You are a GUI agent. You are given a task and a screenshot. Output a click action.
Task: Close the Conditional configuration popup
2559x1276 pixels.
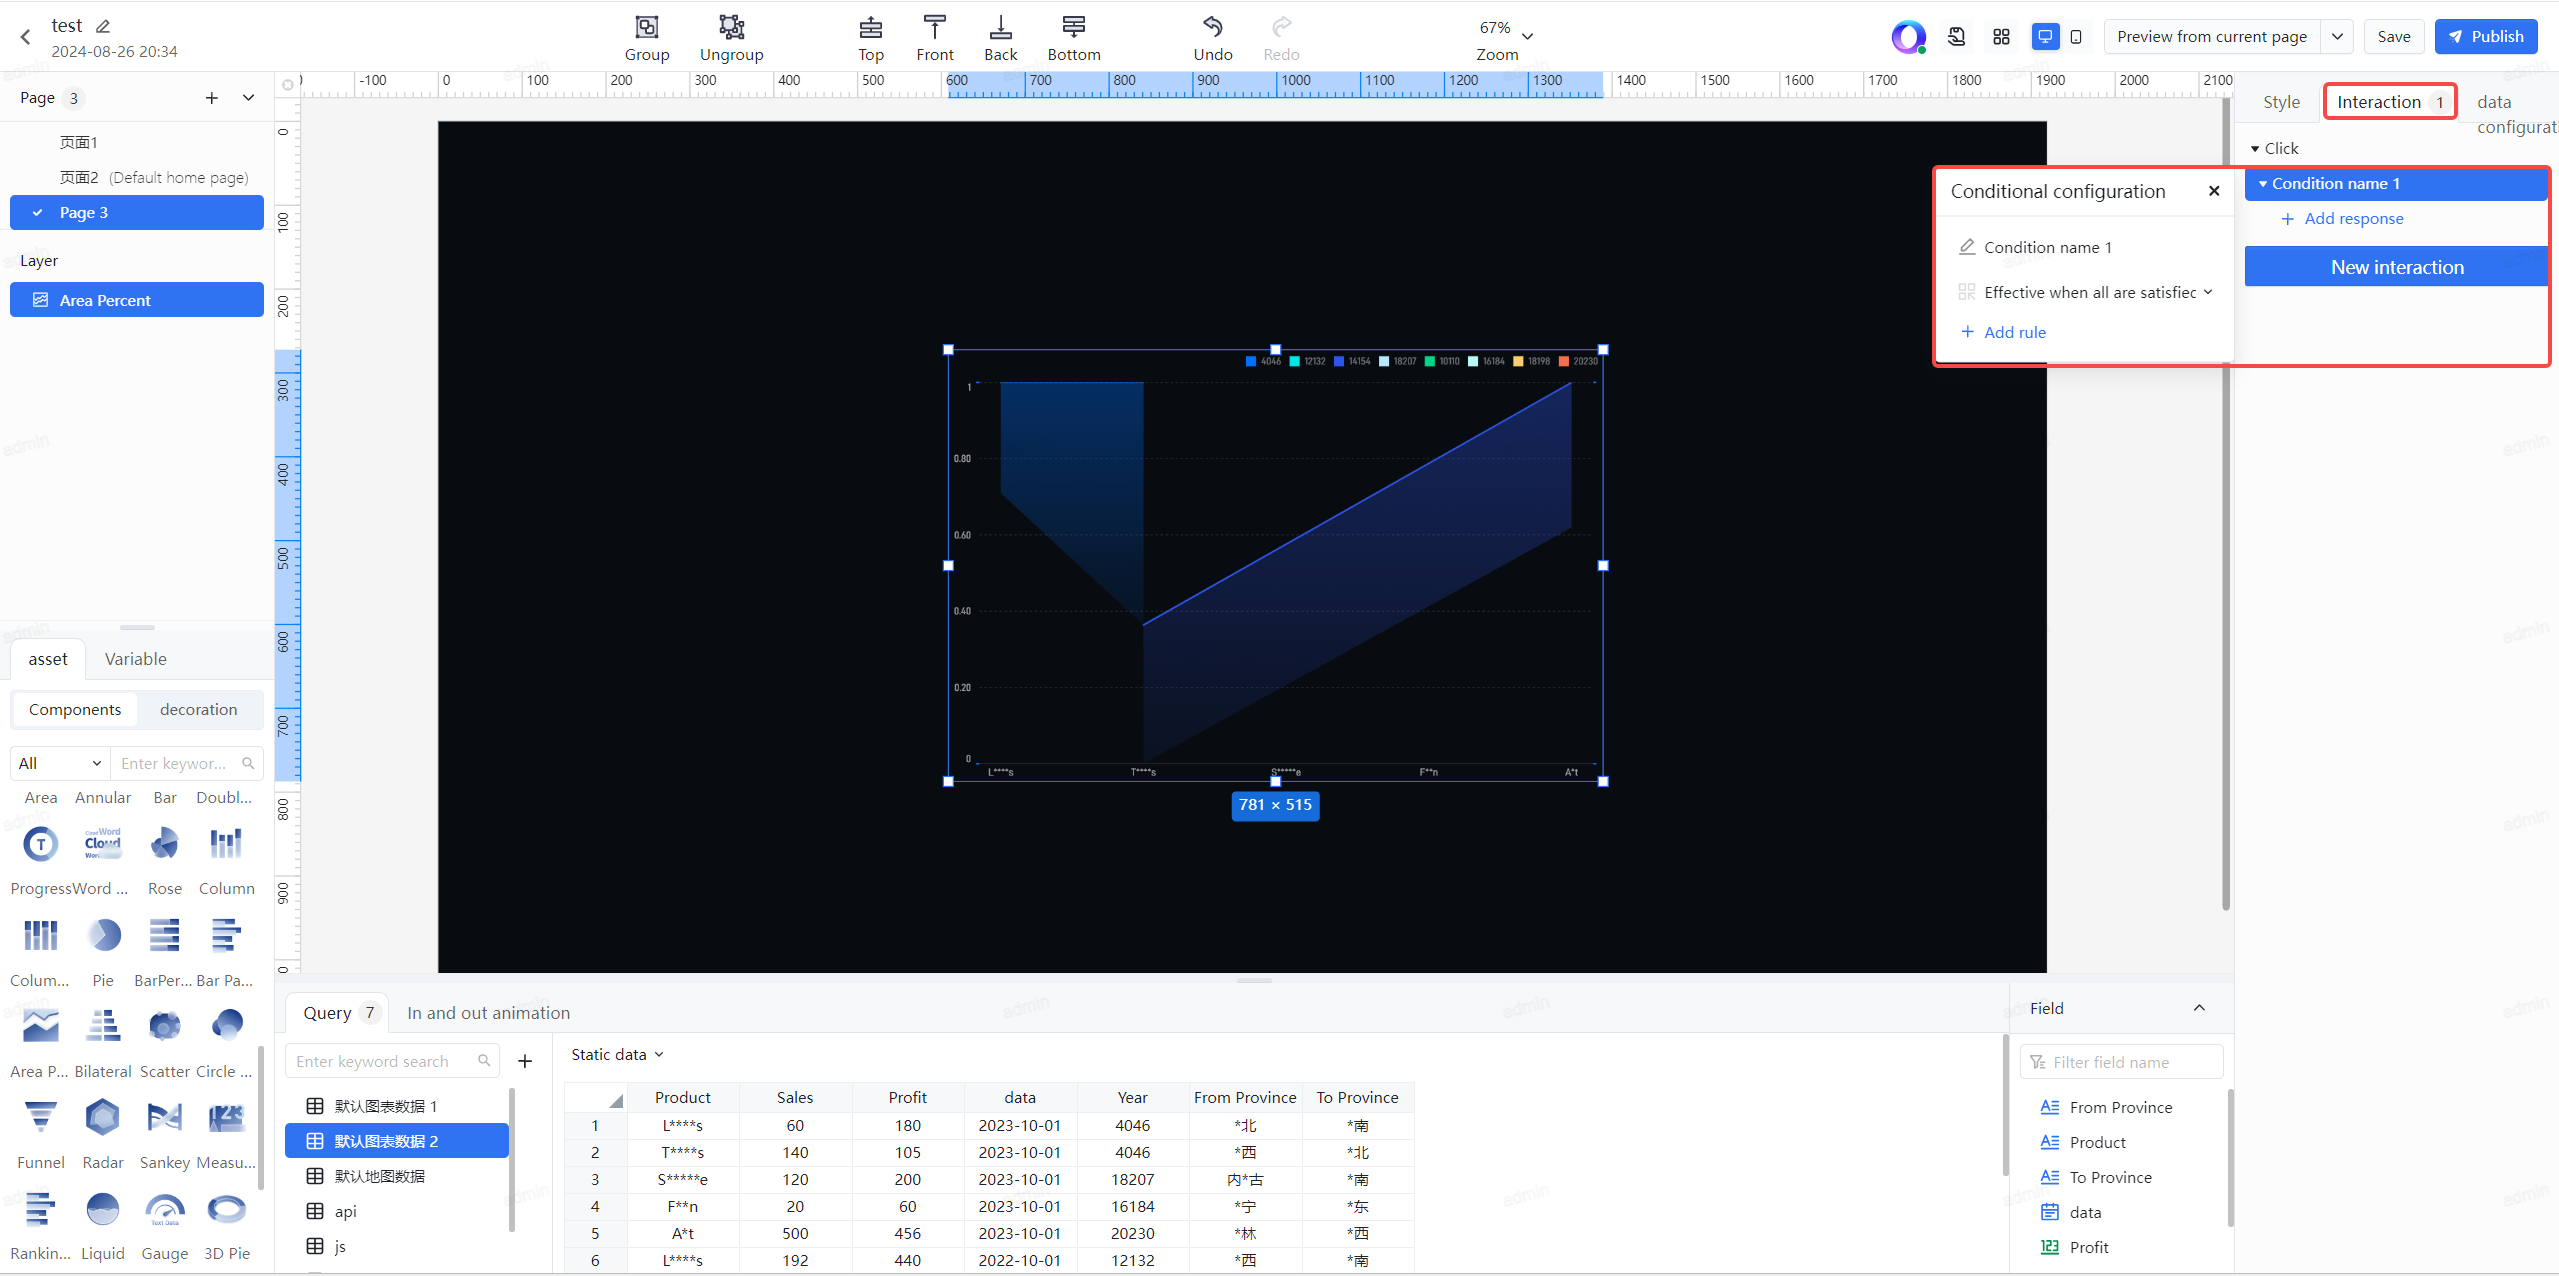(x=2214, y=191)
